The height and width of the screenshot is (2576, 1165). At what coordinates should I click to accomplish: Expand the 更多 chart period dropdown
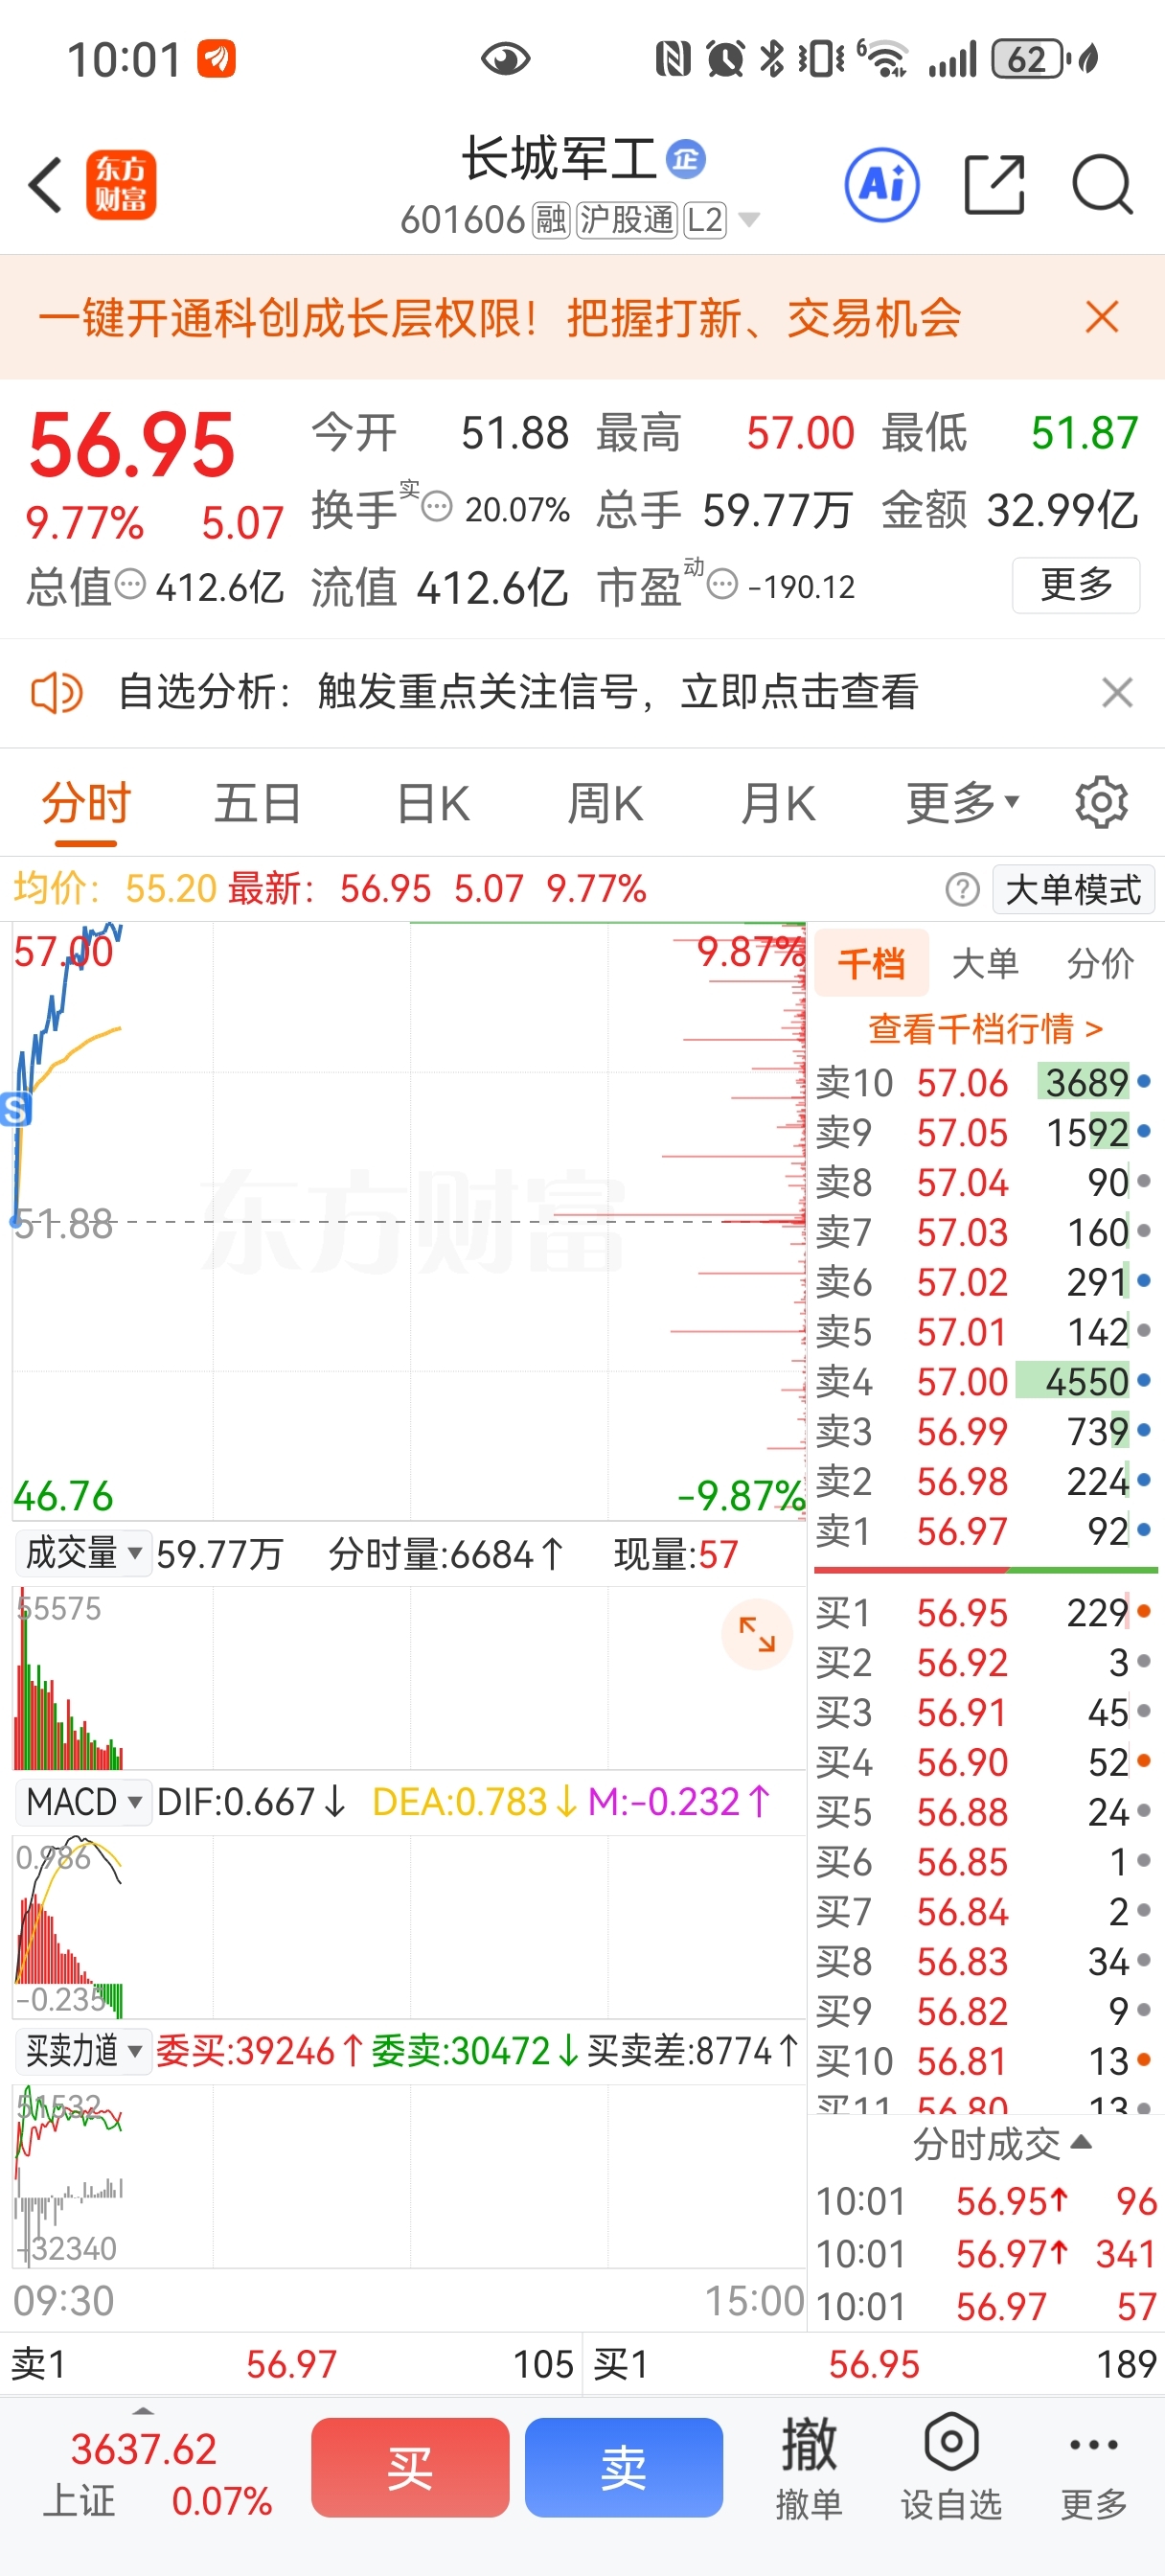click(x=962, y=803)
